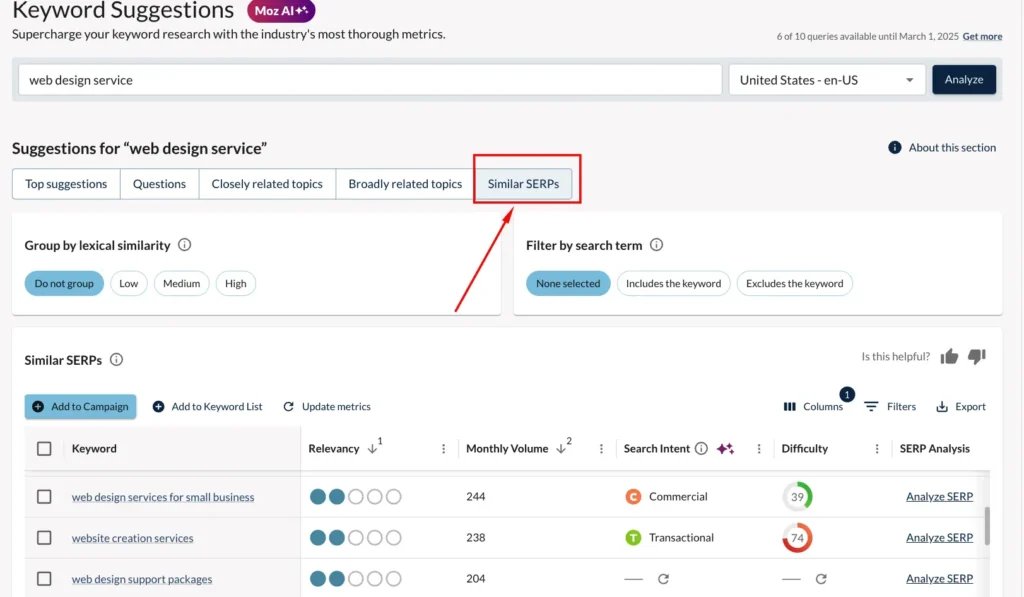Screen dimensions: 1024x597
Task: Check the website creation services row checkbox
Action: [44, 537]
